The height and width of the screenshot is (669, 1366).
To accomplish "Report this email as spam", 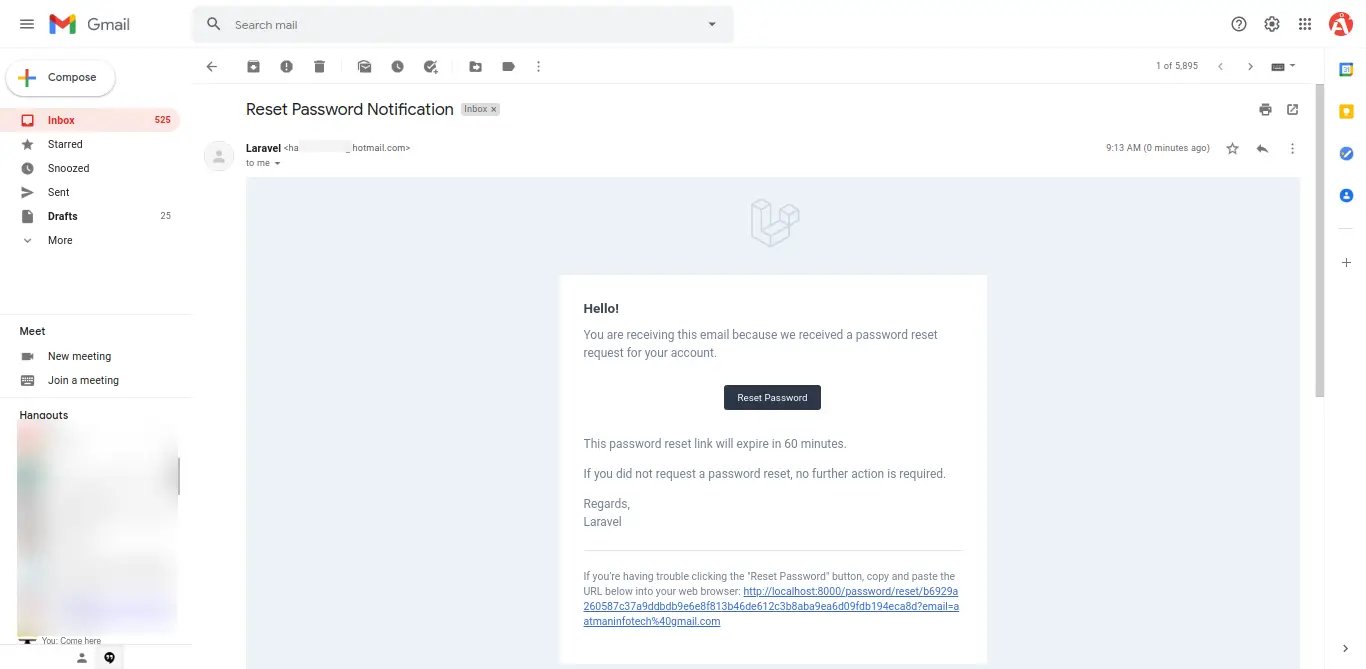I will [286, 67].
